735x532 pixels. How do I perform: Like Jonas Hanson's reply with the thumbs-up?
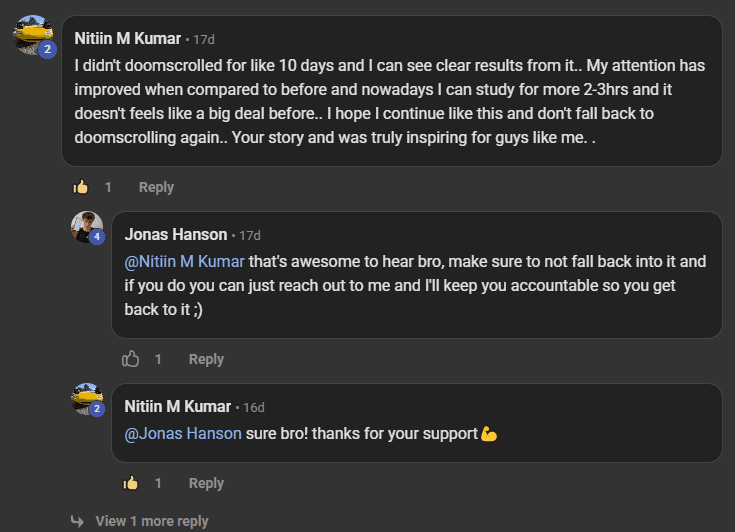(x=130, y=359)
